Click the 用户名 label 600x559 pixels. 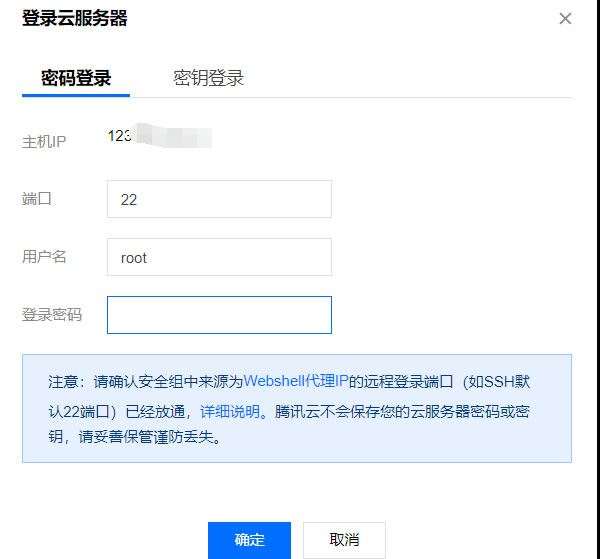coord(44,257)
